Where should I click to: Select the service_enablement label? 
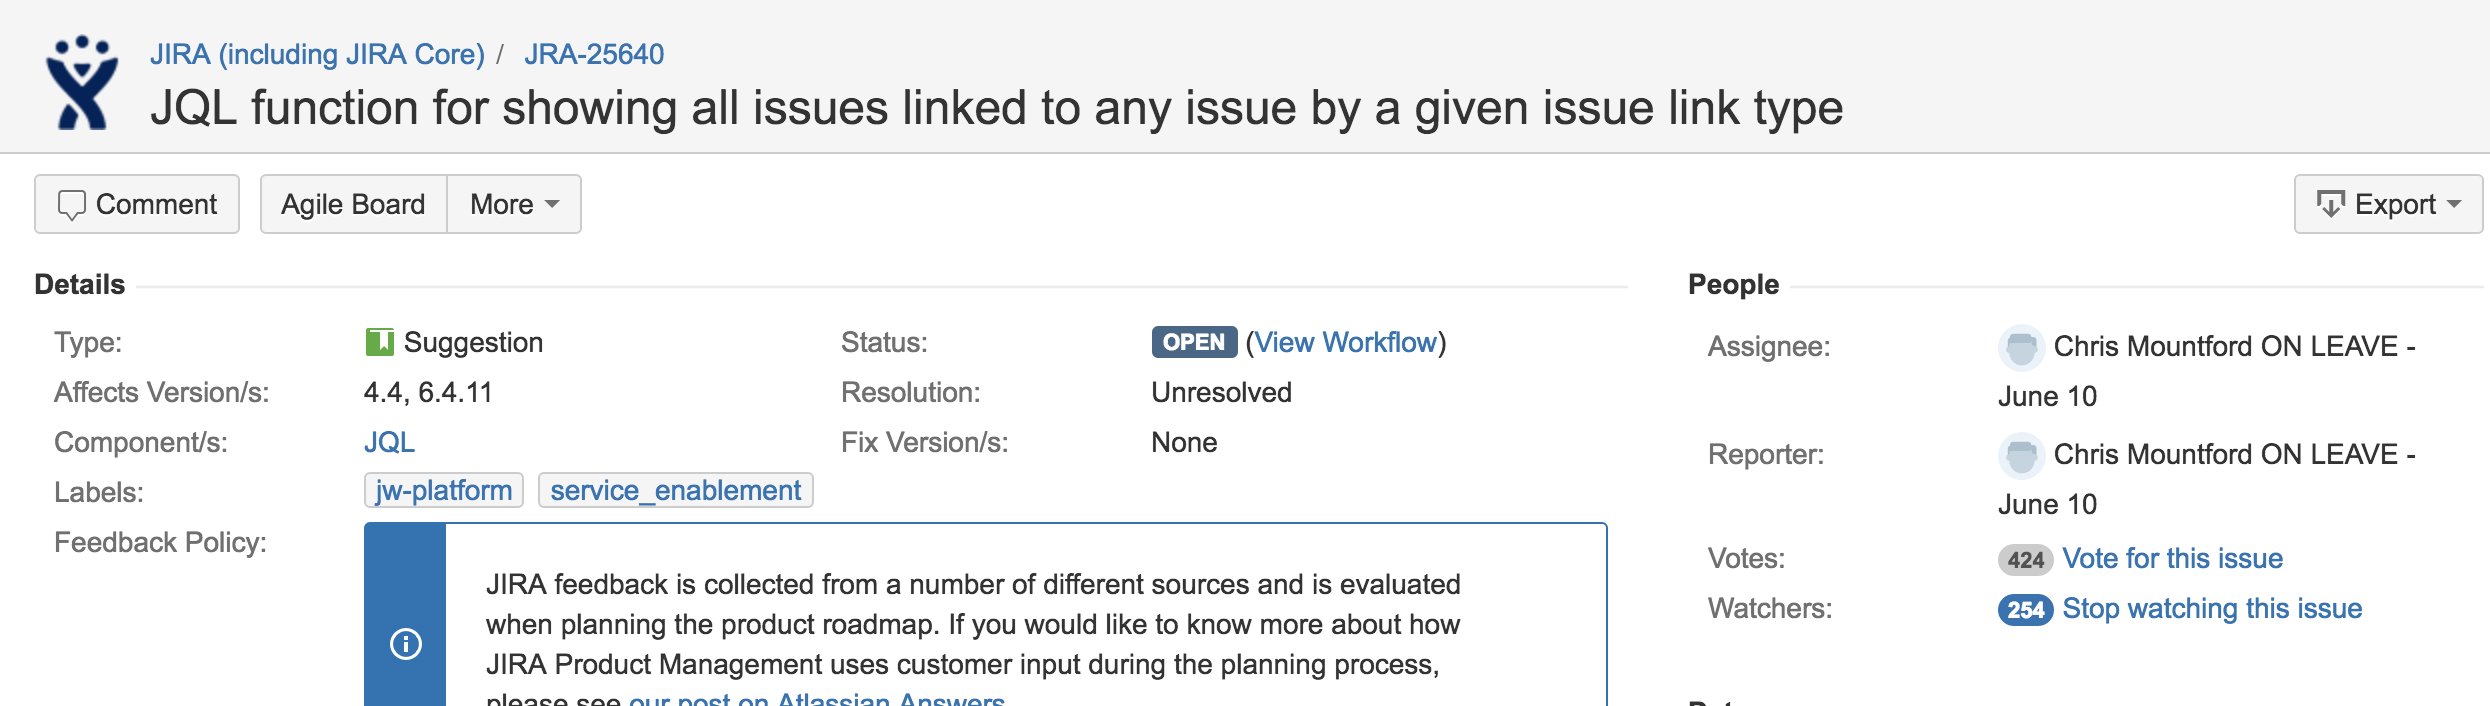point(675,491)
